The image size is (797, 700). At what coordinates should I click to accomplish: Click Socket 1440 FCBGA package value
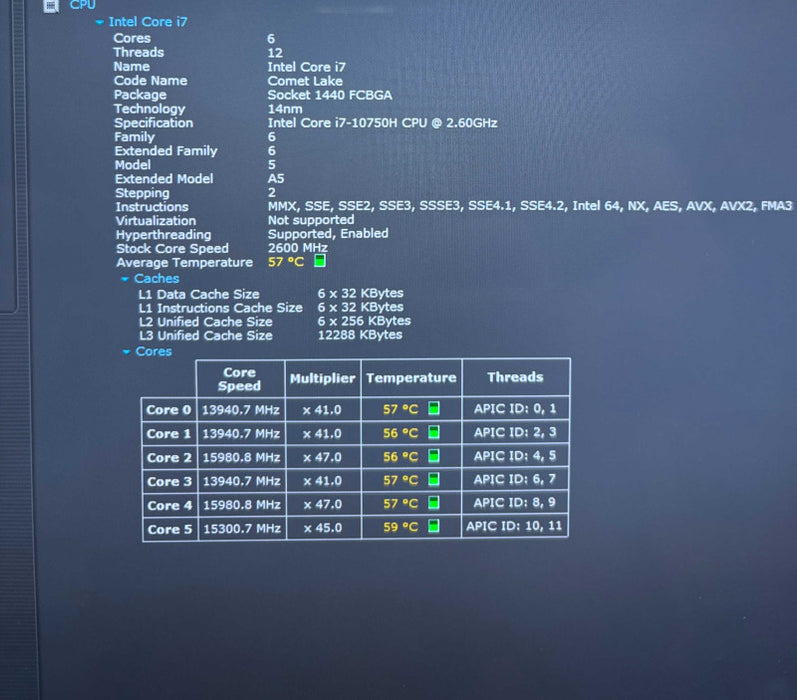330,95
